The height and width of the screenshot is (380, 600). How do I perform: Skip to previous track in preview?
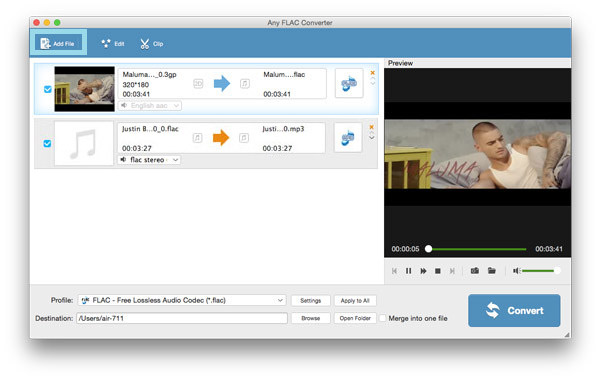click(x=394, y=271)
